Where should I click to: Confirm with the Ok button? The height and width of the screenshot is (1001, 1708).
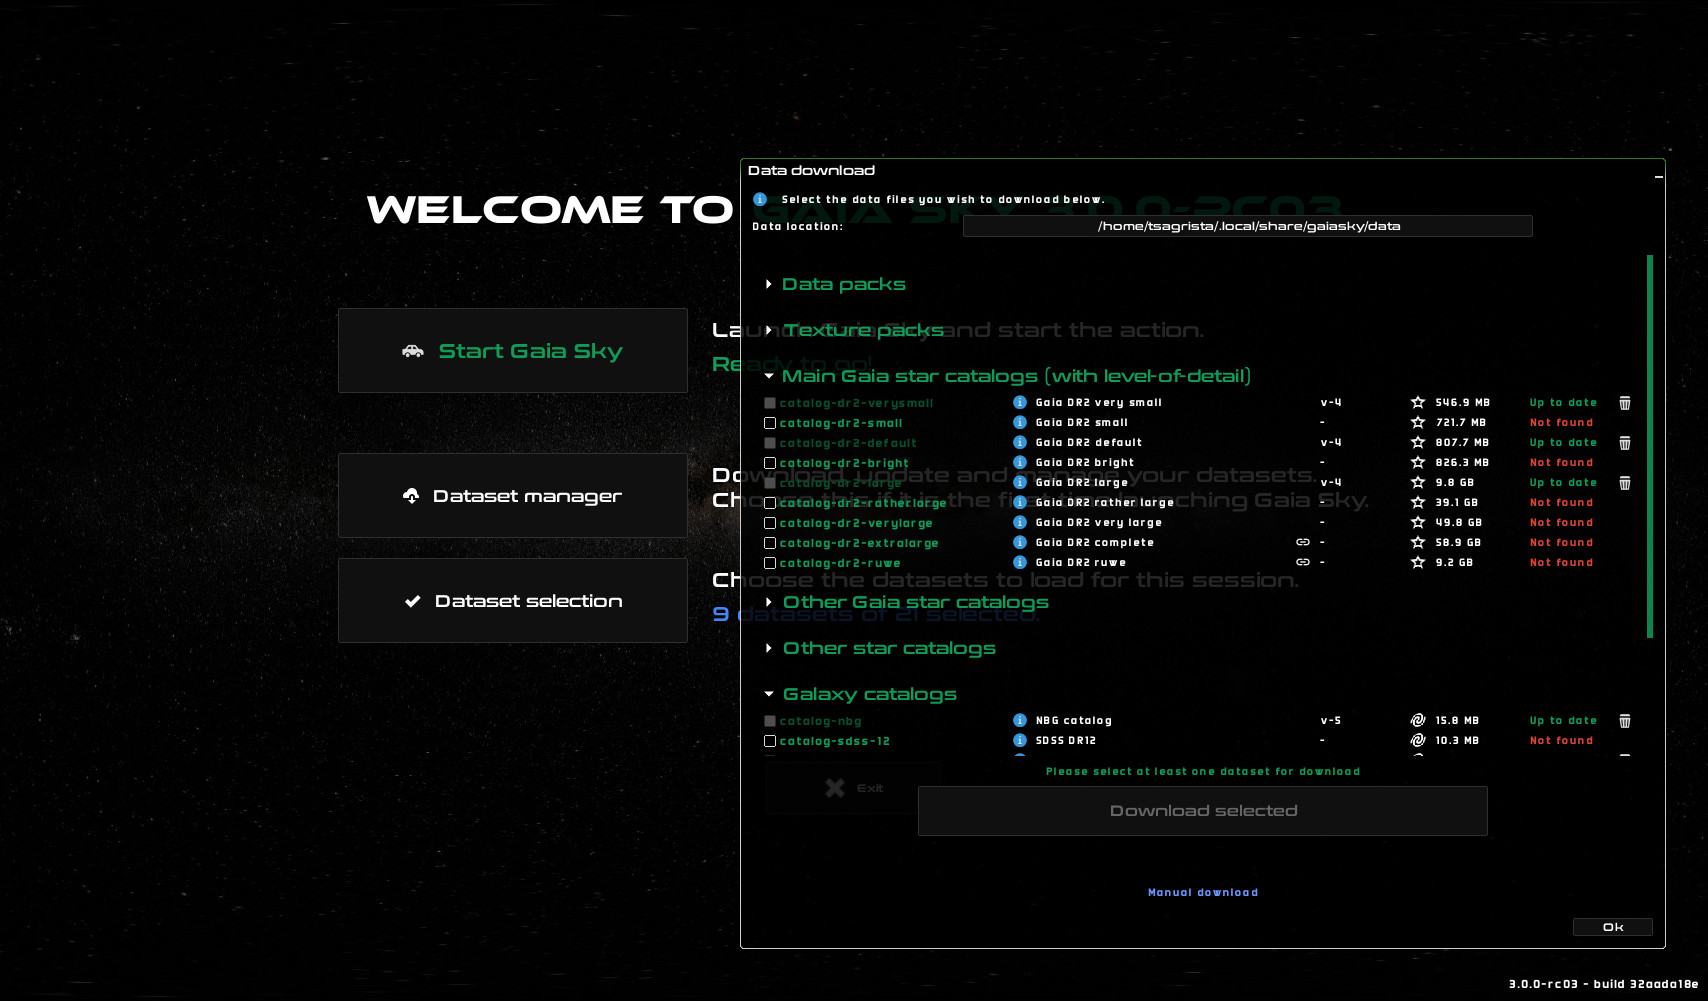1613,927
